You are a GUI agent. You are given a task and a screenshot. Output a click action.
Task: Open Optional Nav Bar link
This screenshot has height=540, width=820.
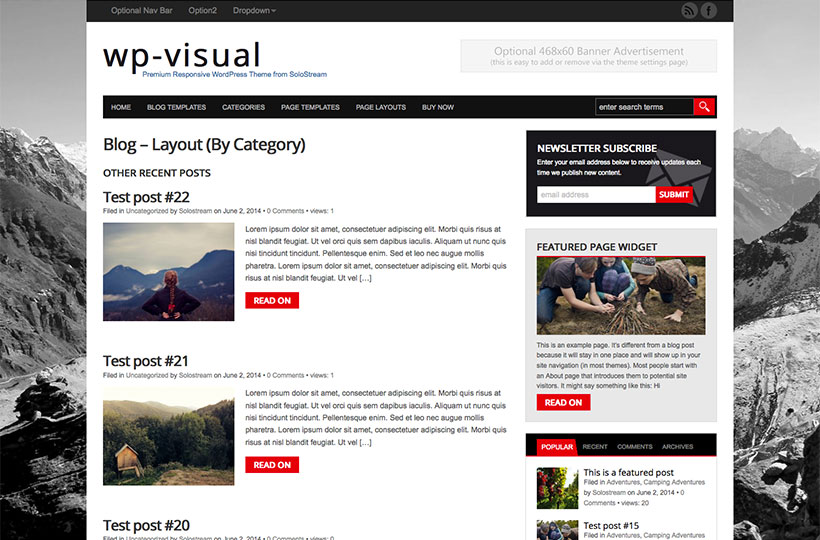141,10
